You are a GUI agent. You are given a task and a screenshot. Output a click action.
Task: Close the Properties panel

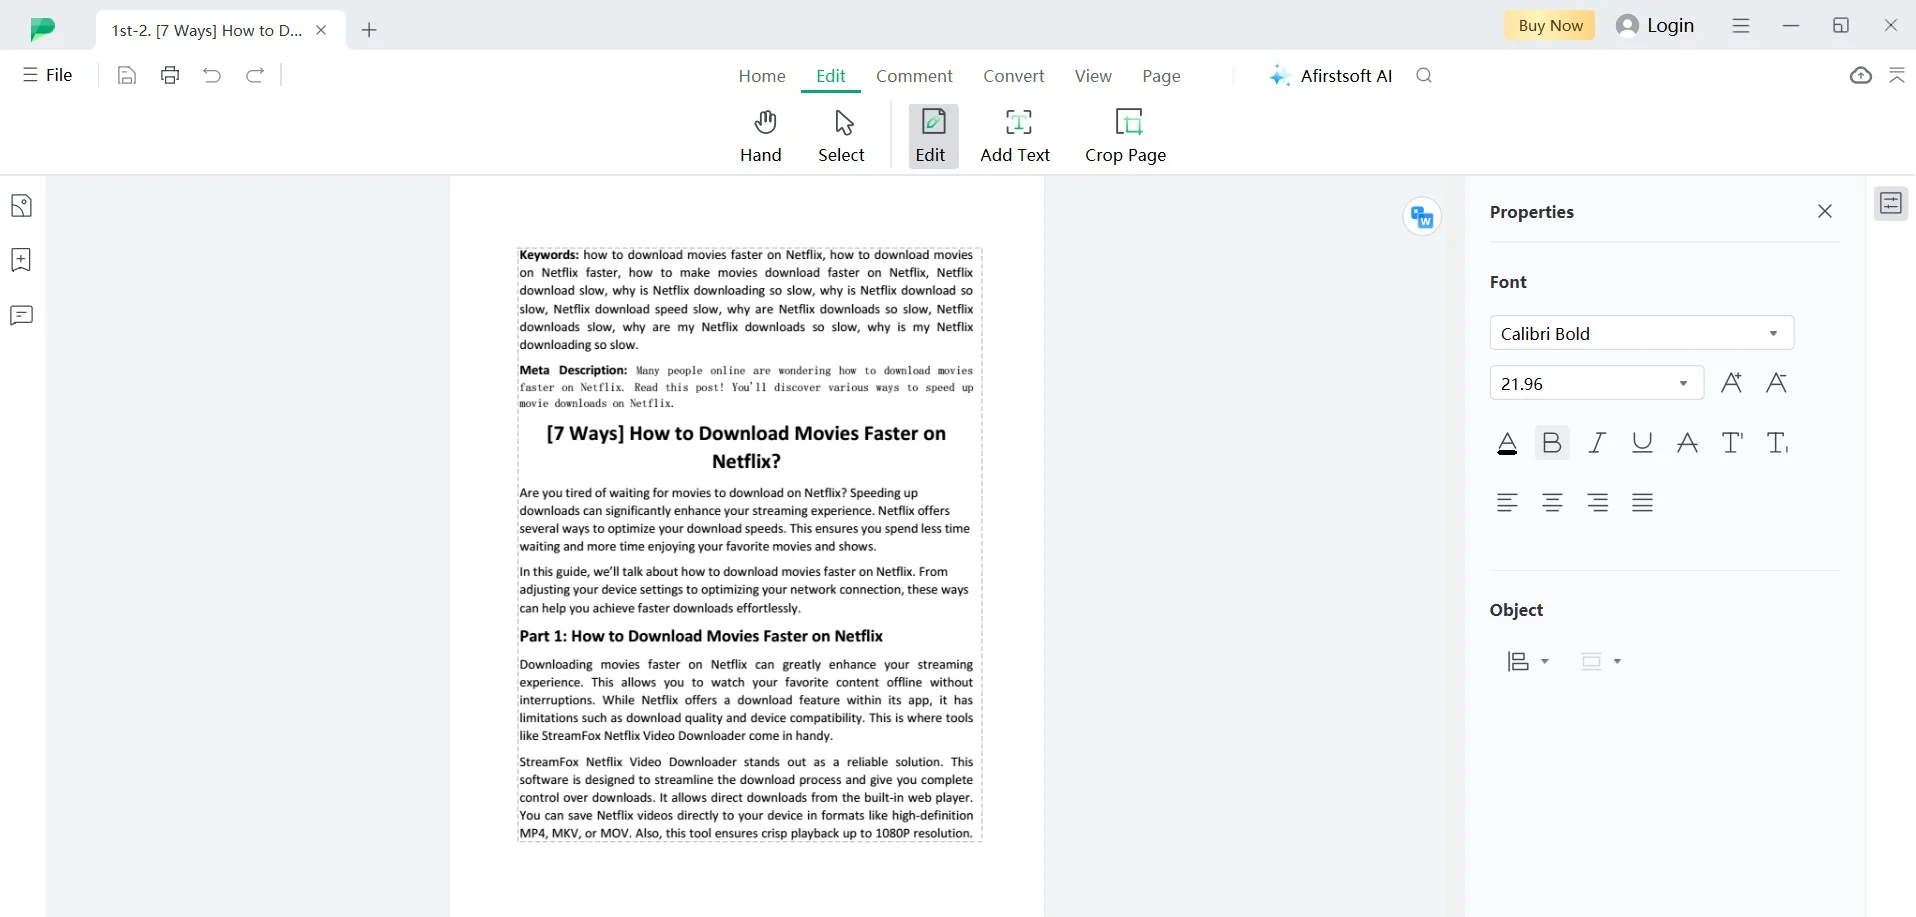1825,211
